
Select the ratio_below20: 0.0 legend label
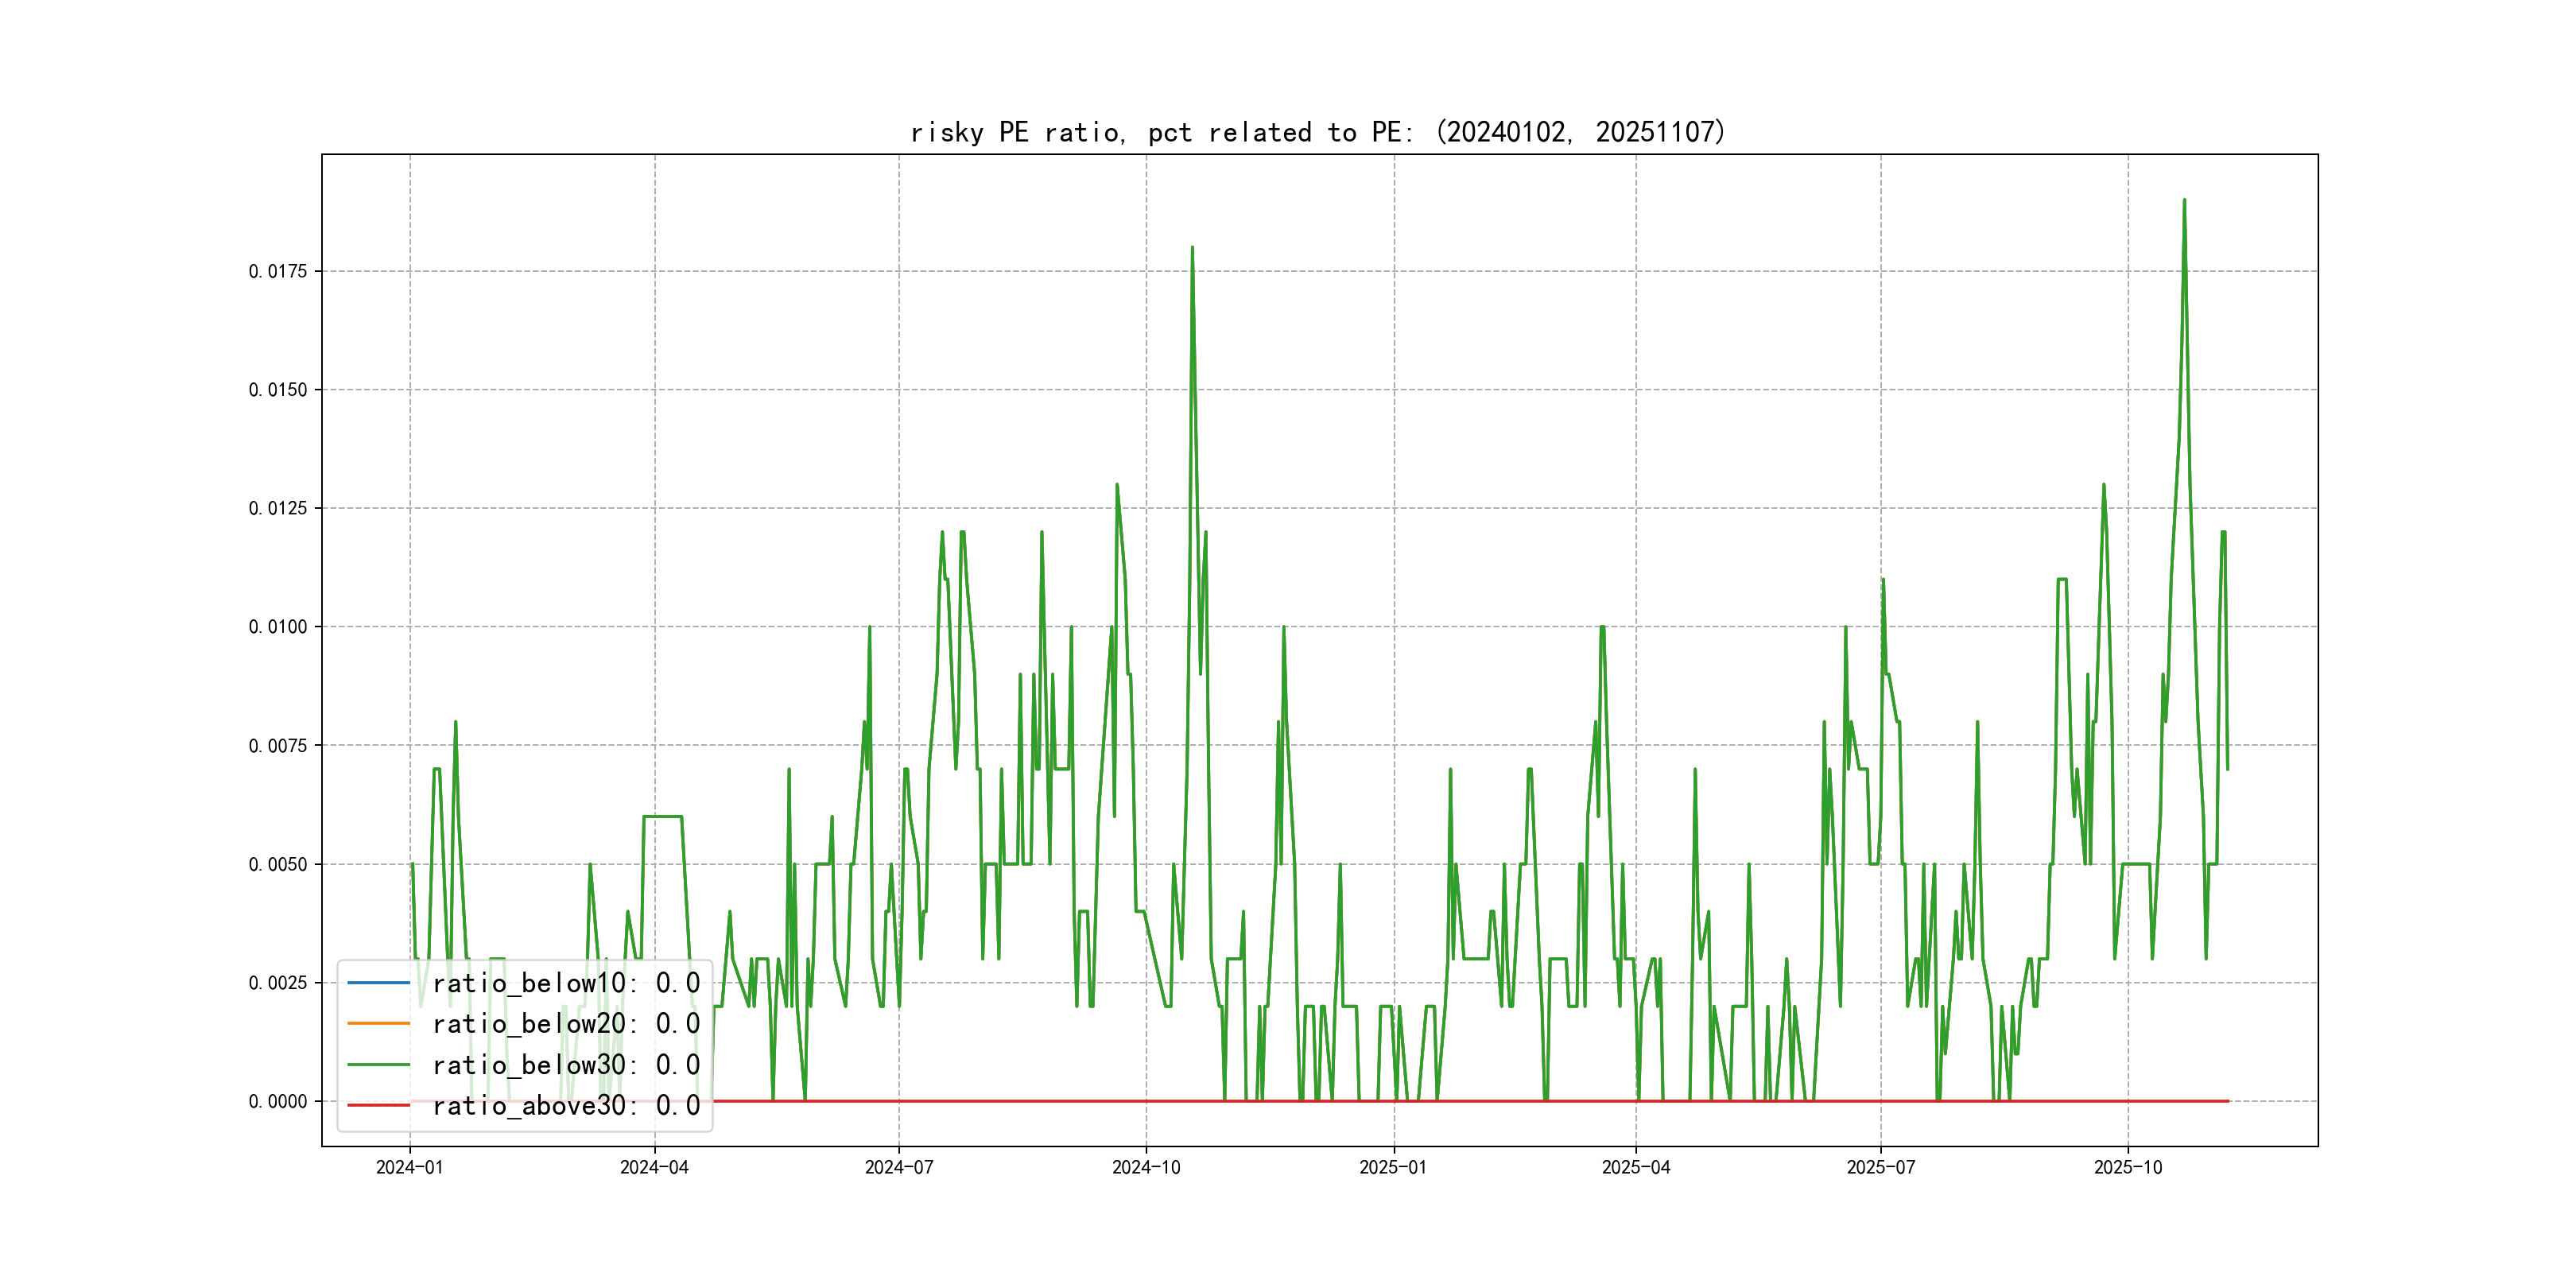[566, 1024]
